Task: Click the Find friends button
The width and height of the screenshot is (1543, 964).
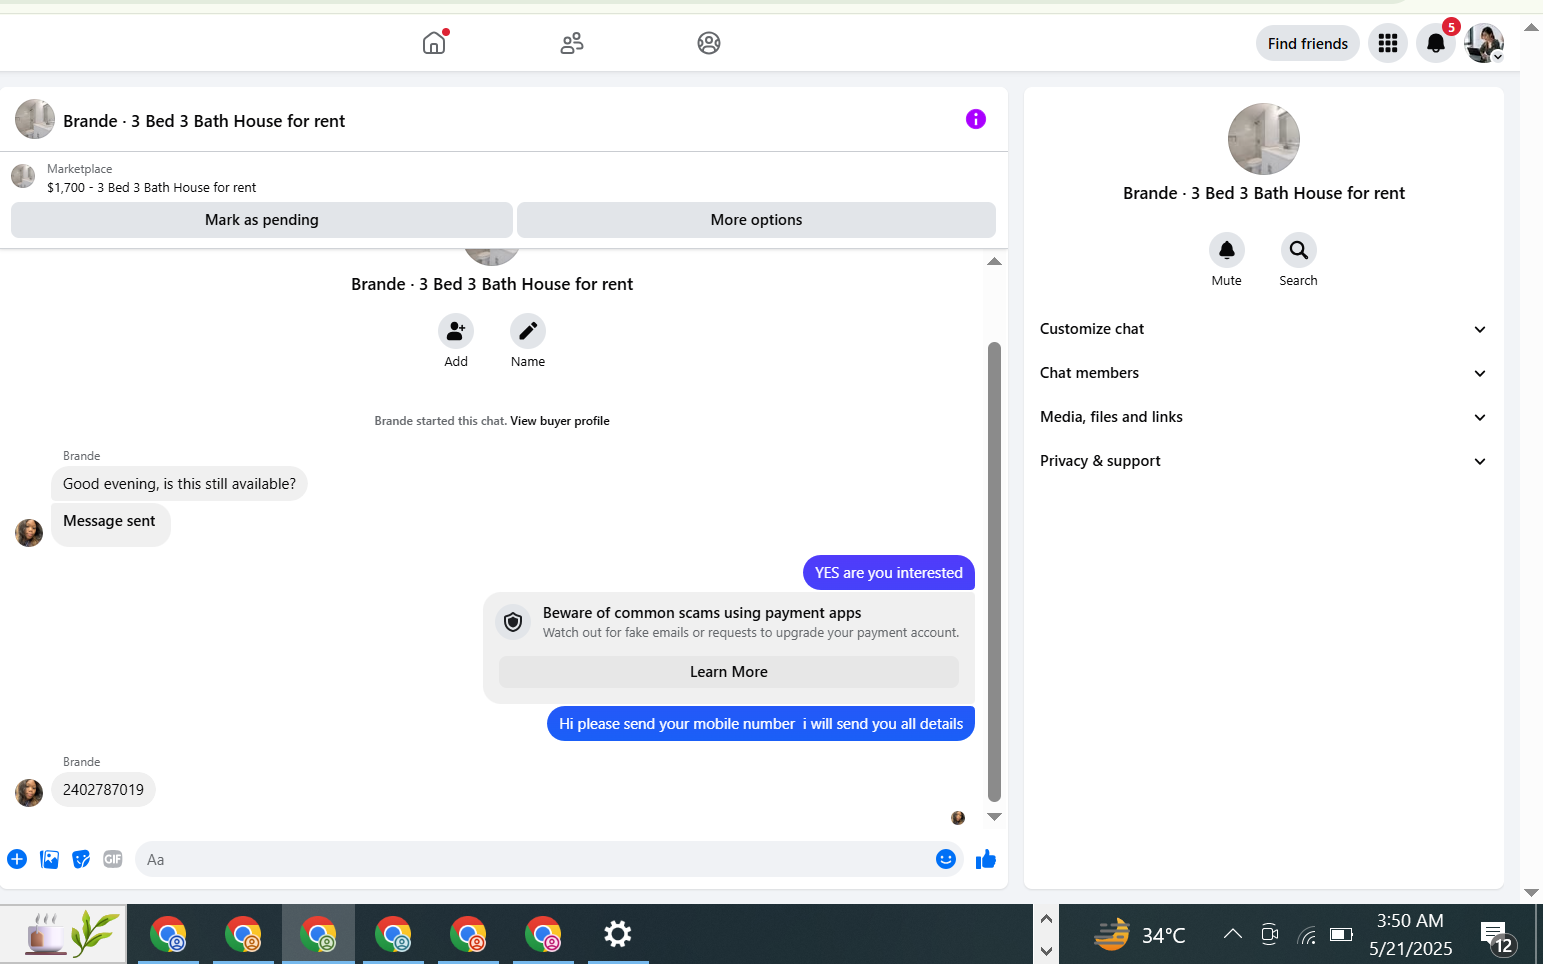Action: pos(1307,43)
